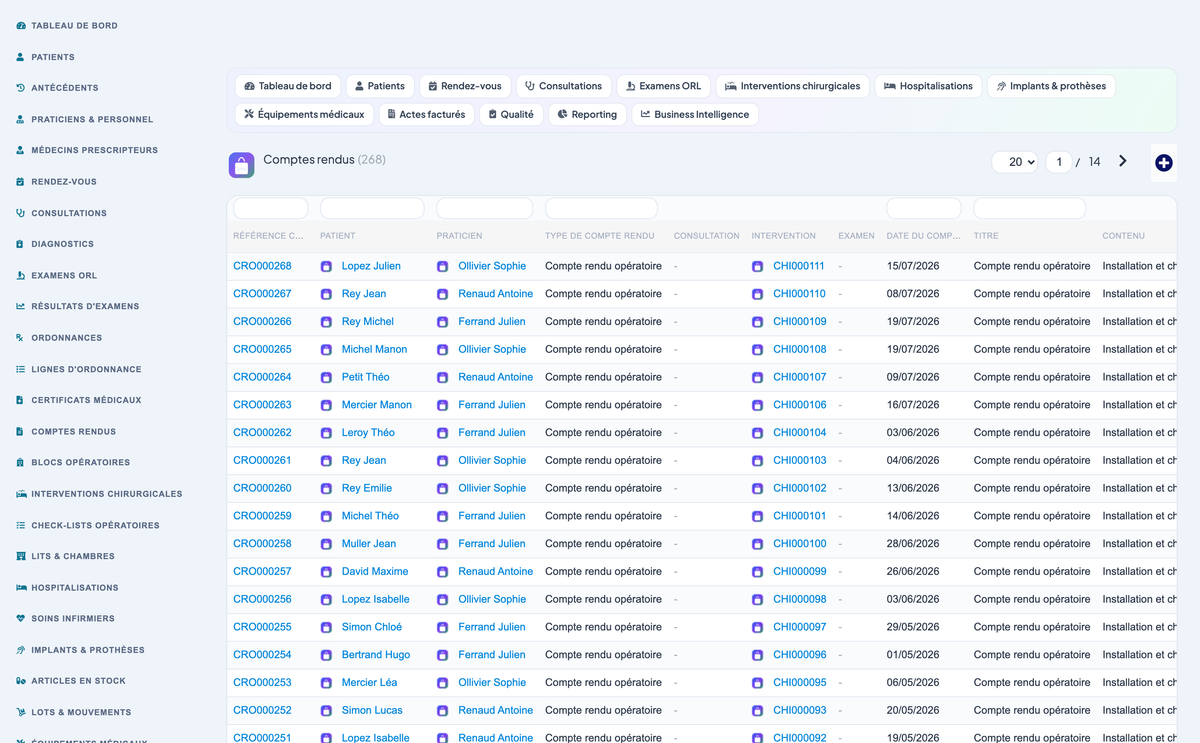Click the Praticien column filter field
1200x743 pixels.
[x=485, y=208]
